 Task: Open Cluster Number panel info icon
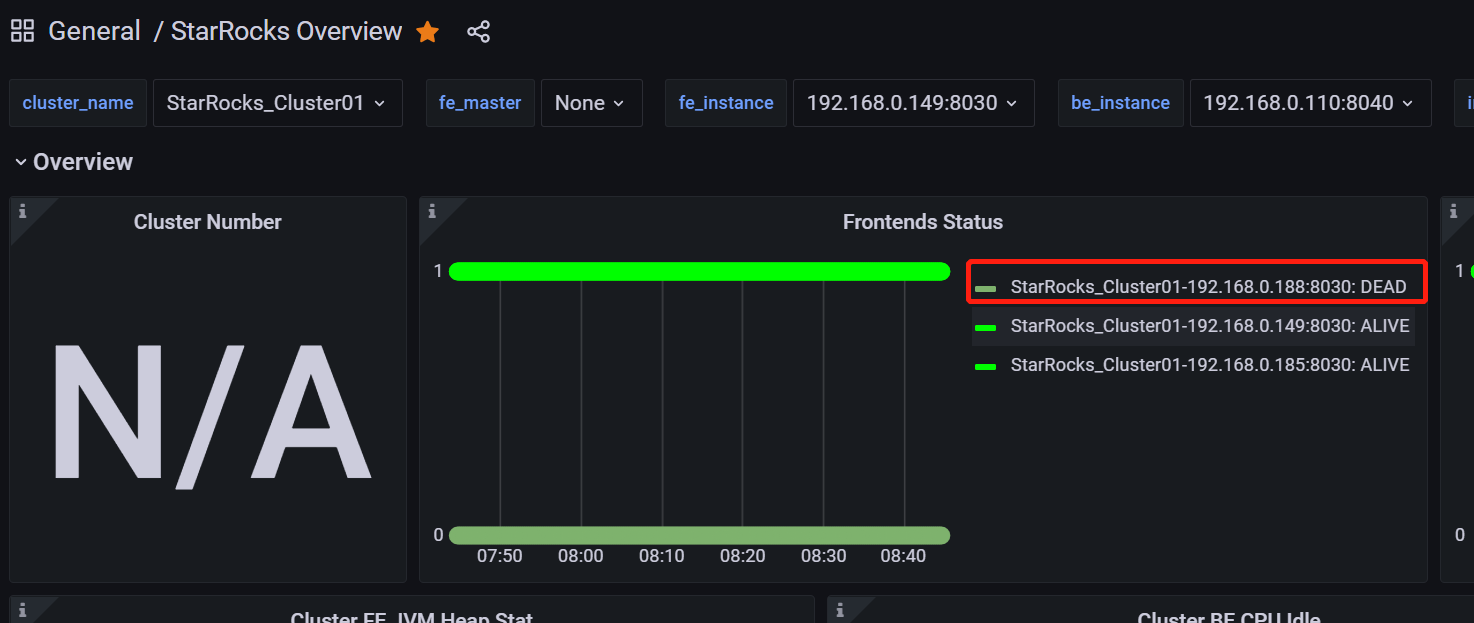click(23, 211)
